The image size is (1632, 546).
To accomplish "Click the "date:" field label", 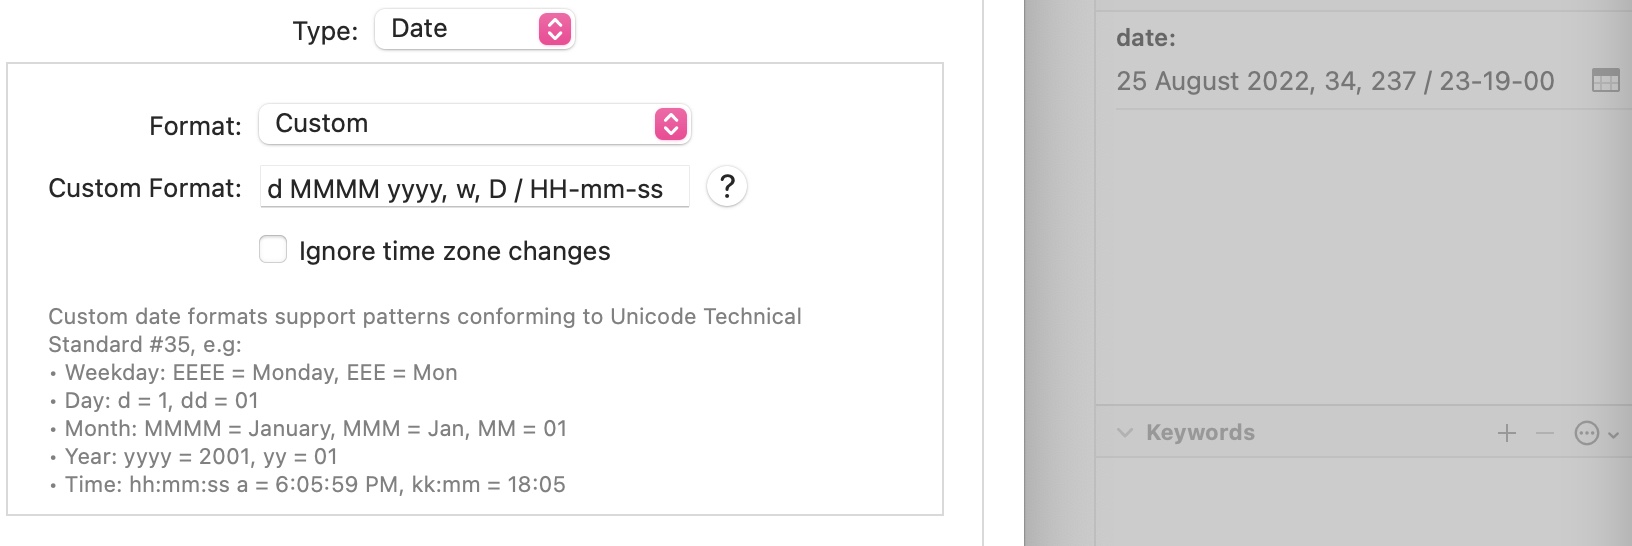I will point(1146,38).
